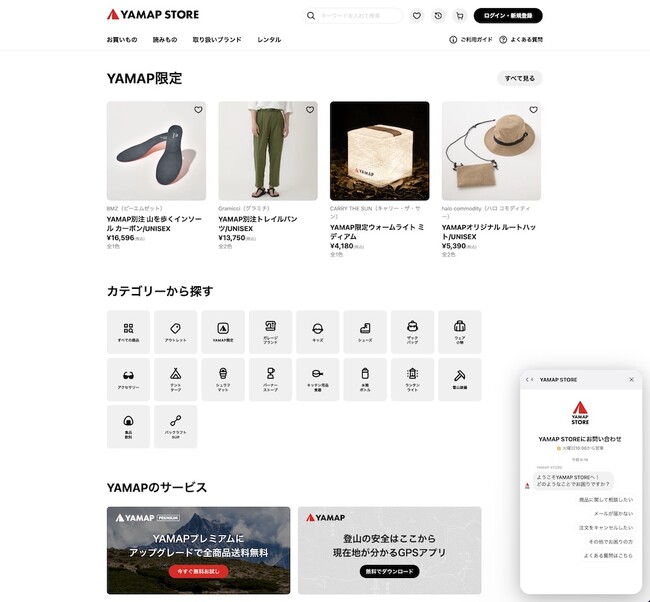Select the ランタン ライト lantern category tile
650x602 pixels.
tap(412, 379)
